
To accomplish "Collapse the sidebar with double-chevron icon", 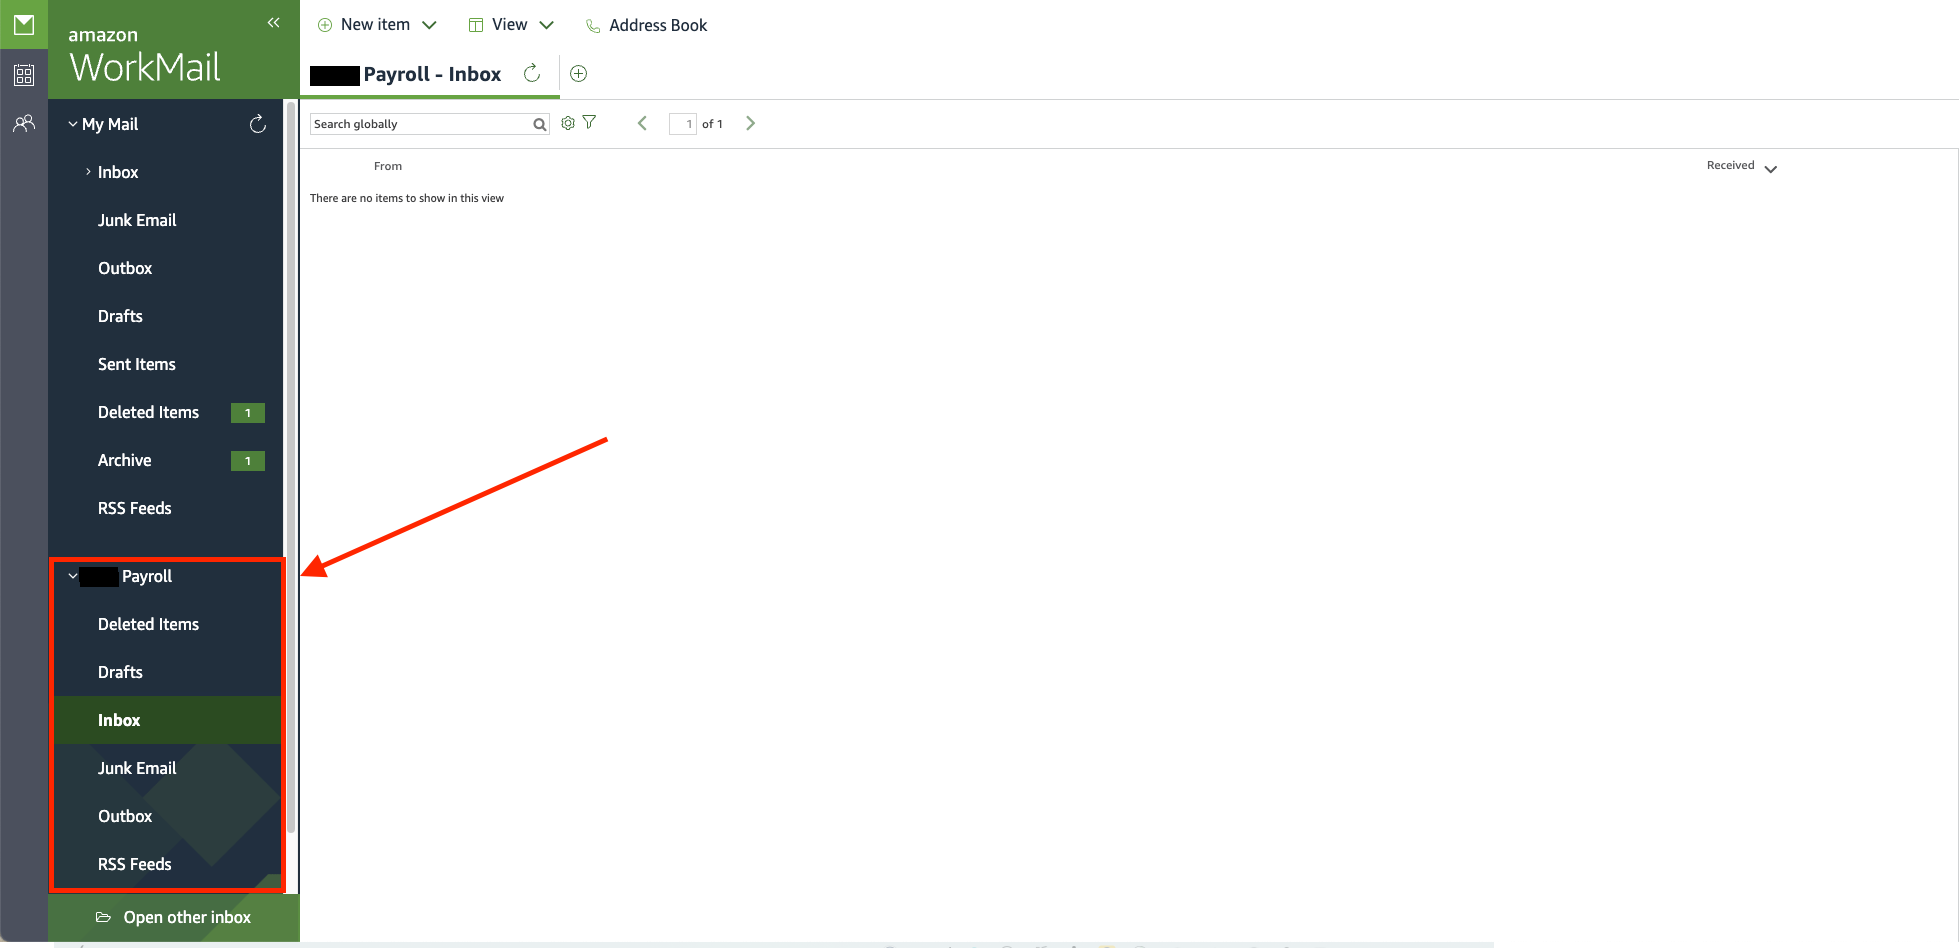I will [273, 22].
